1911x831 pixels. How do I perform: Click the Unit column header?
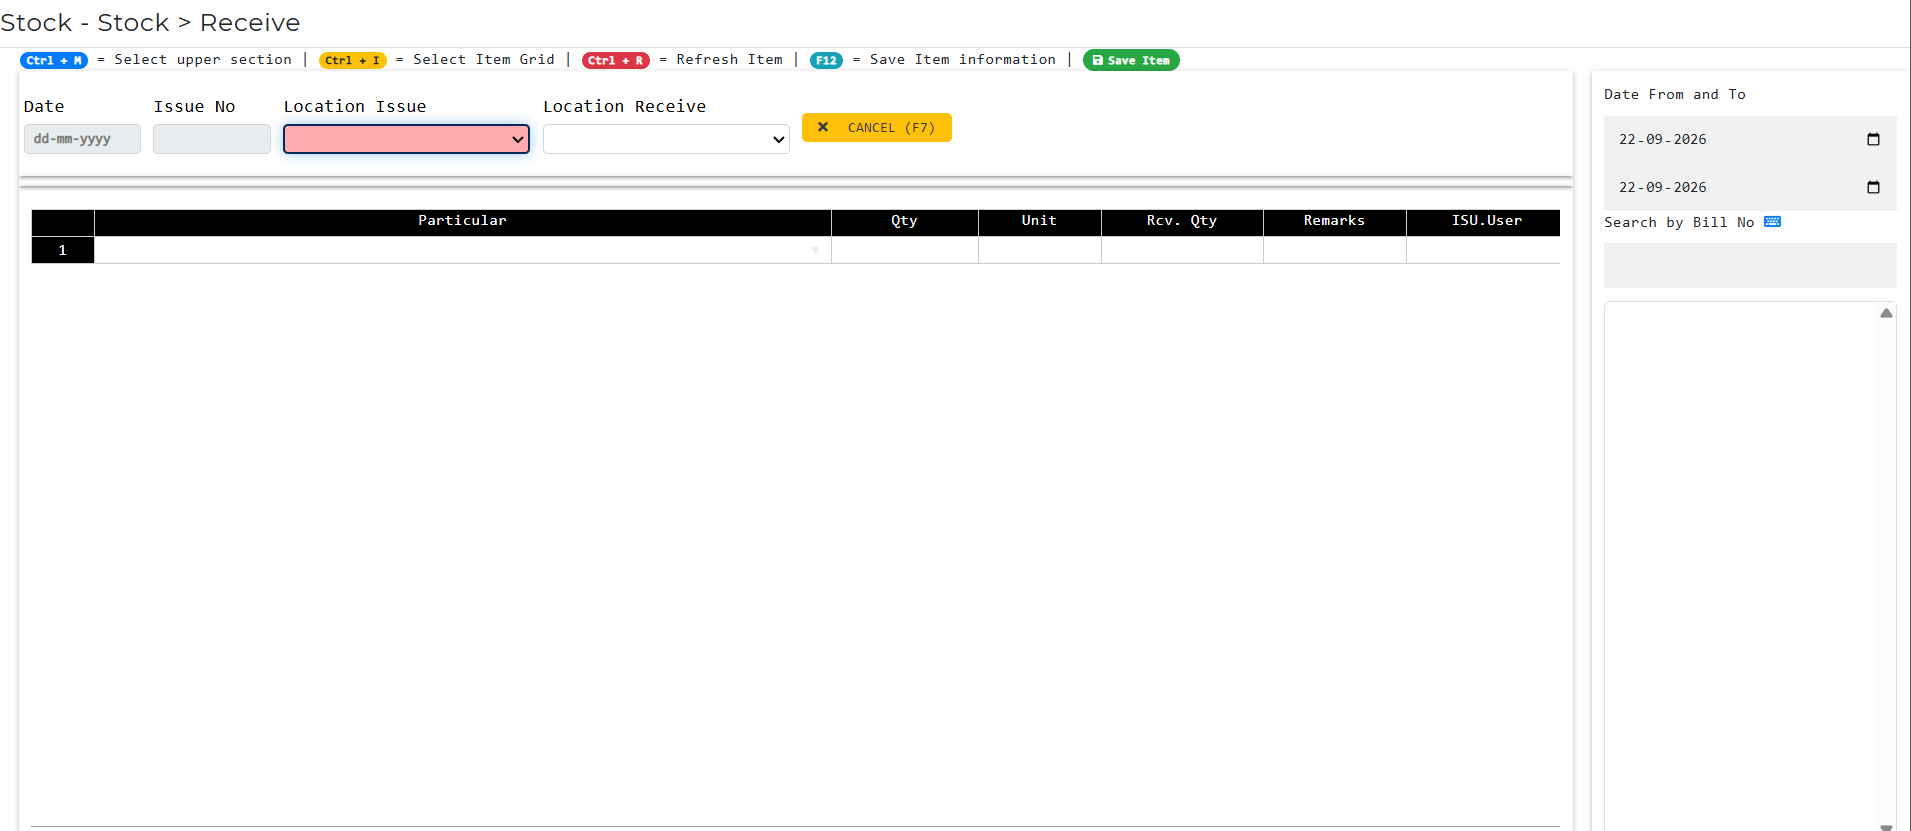1039,221
